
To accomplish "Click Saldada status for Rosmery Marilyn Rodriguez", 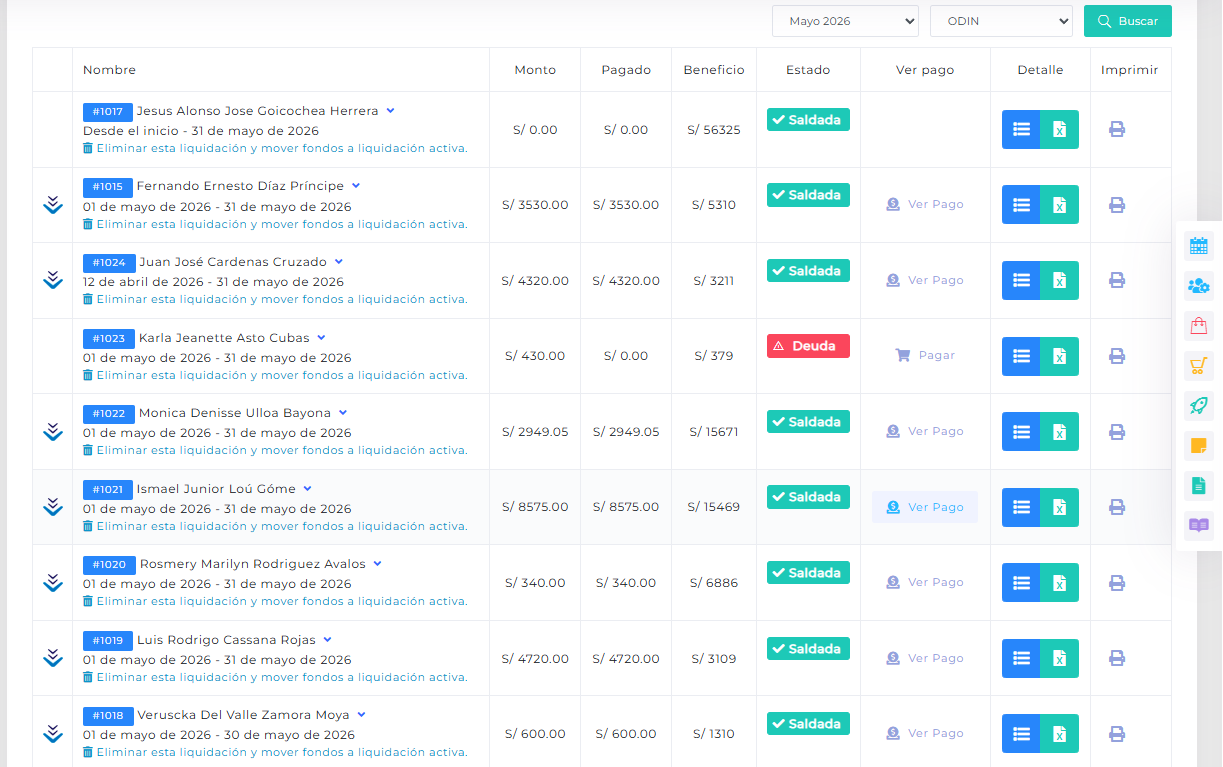I will [x=808, y=573].
